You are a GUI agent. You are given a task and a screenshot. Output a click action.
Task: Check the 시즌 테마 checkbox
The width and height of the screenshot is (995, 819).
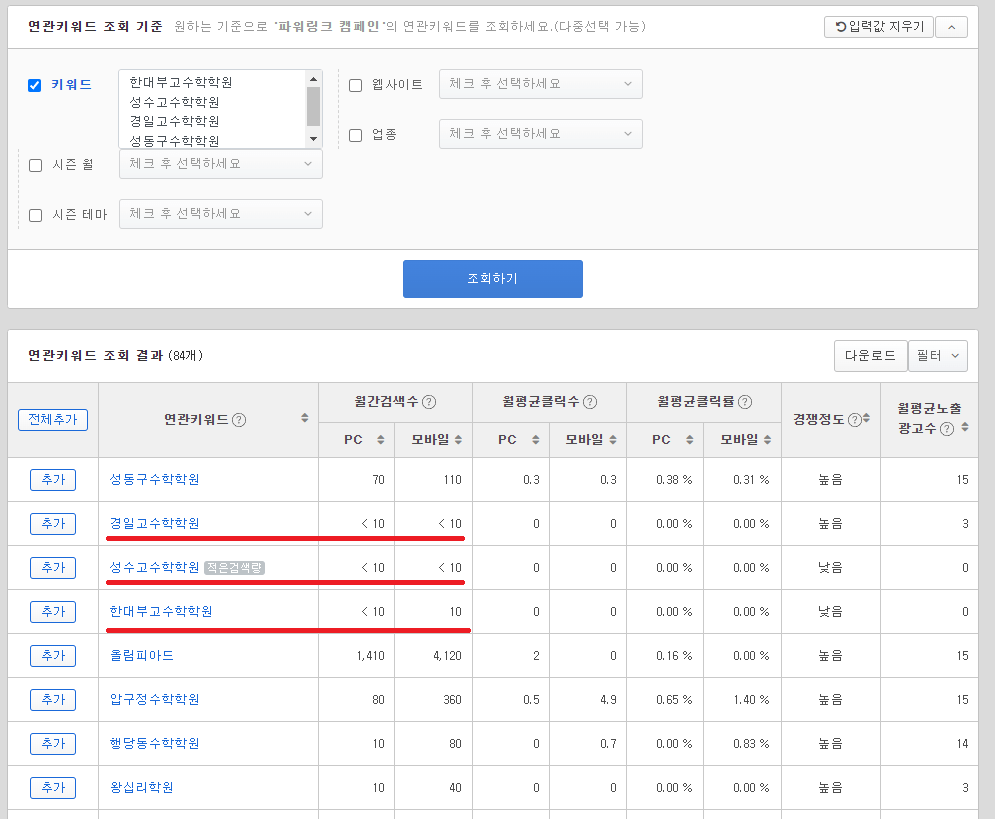pyautogui.click(x=36, y=215)
